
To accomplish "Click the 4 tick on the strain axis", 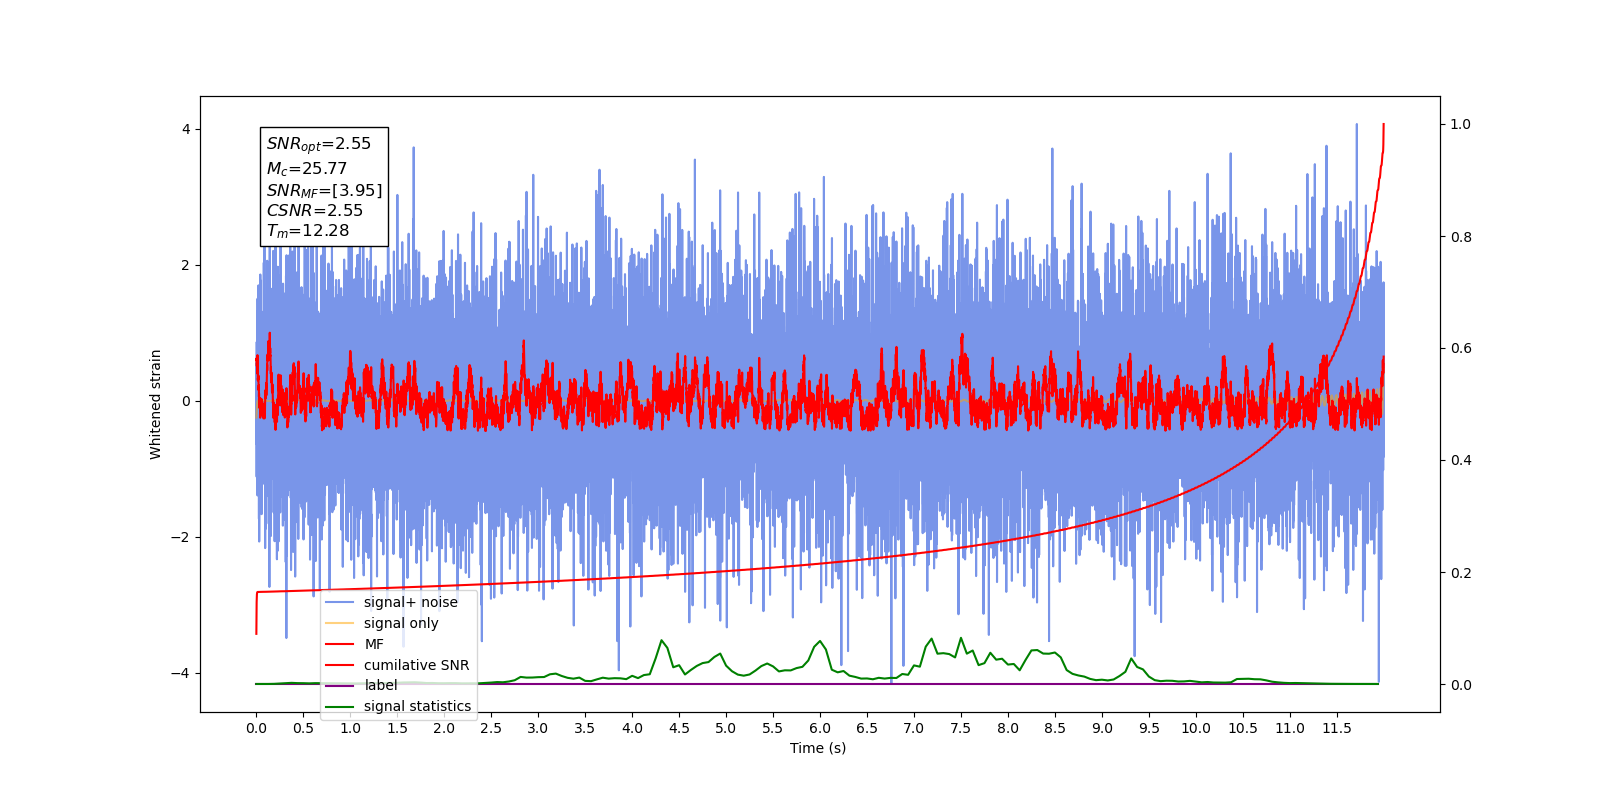I will pos(186,130).
